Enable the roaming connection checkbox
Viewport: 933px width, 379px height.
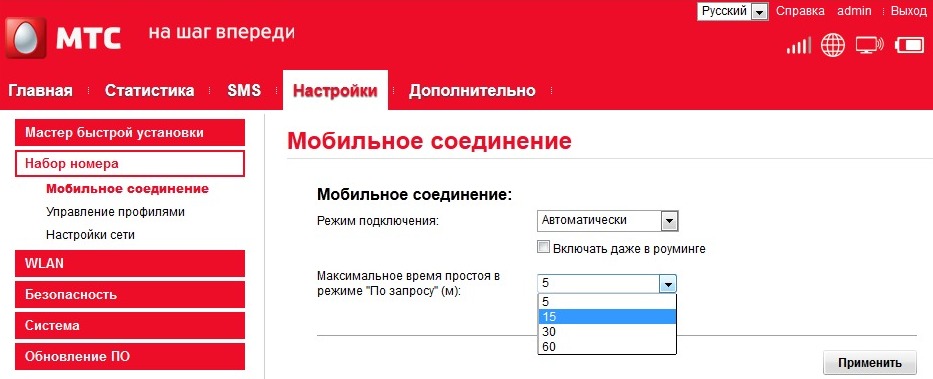coord(543,247)
